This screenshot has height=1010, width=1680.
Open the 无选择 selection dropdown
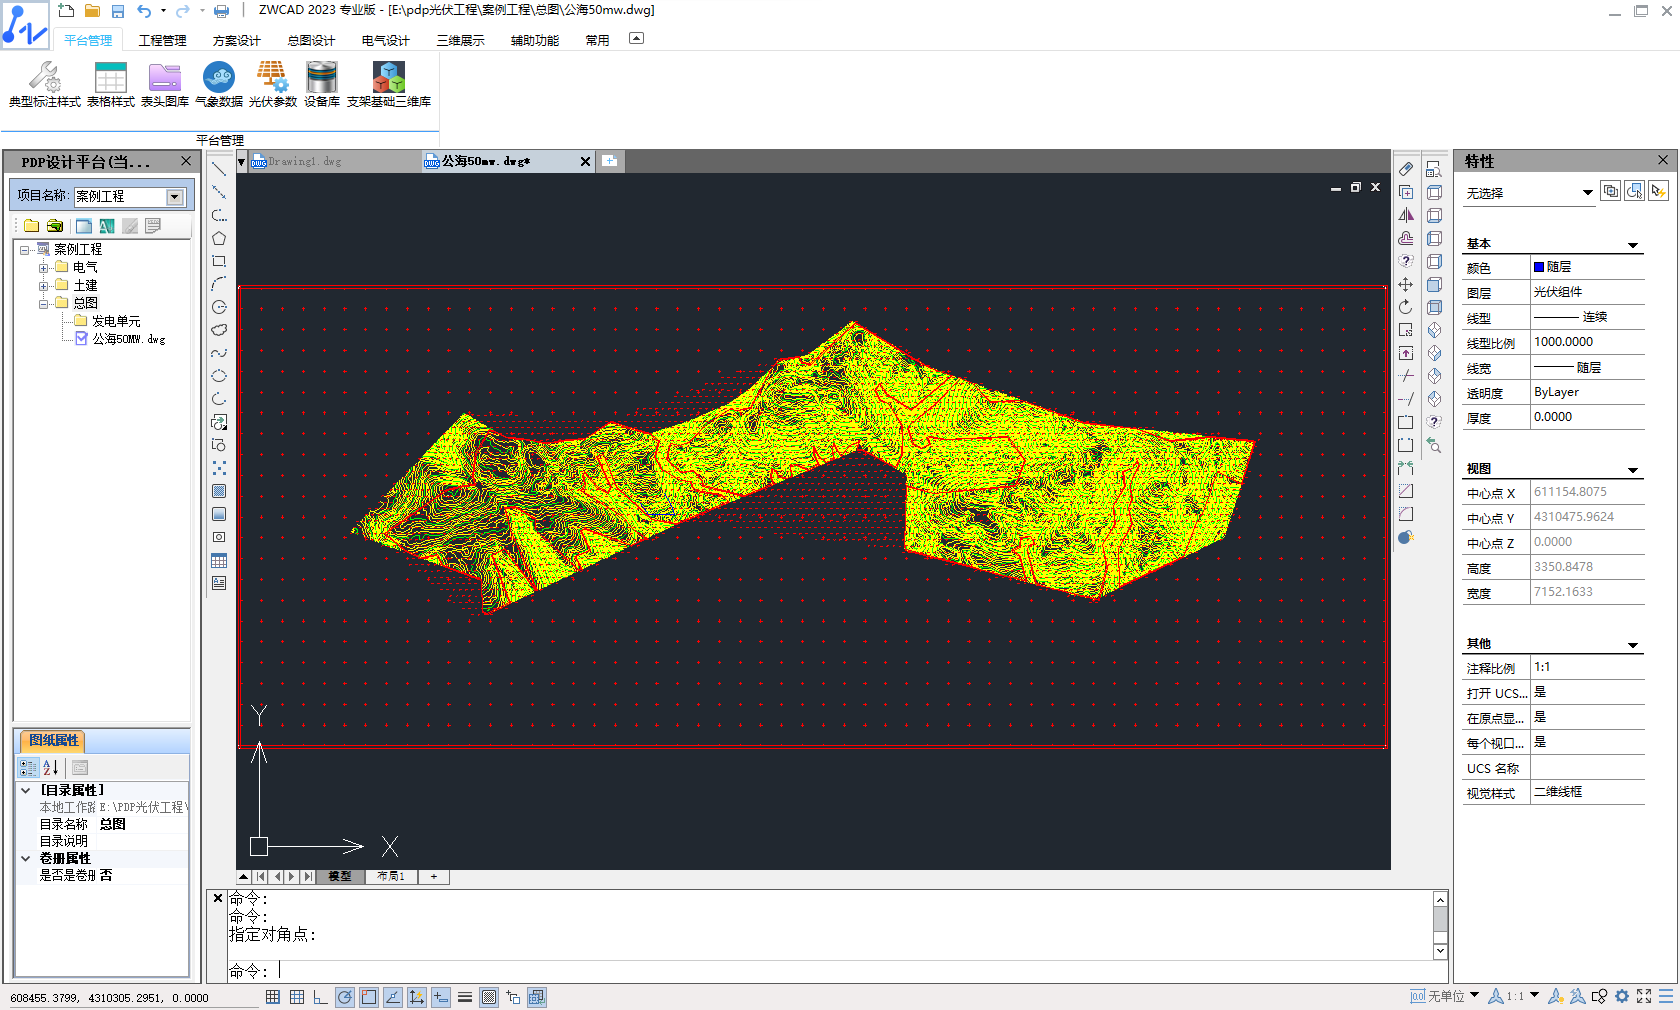point(1588,193)
